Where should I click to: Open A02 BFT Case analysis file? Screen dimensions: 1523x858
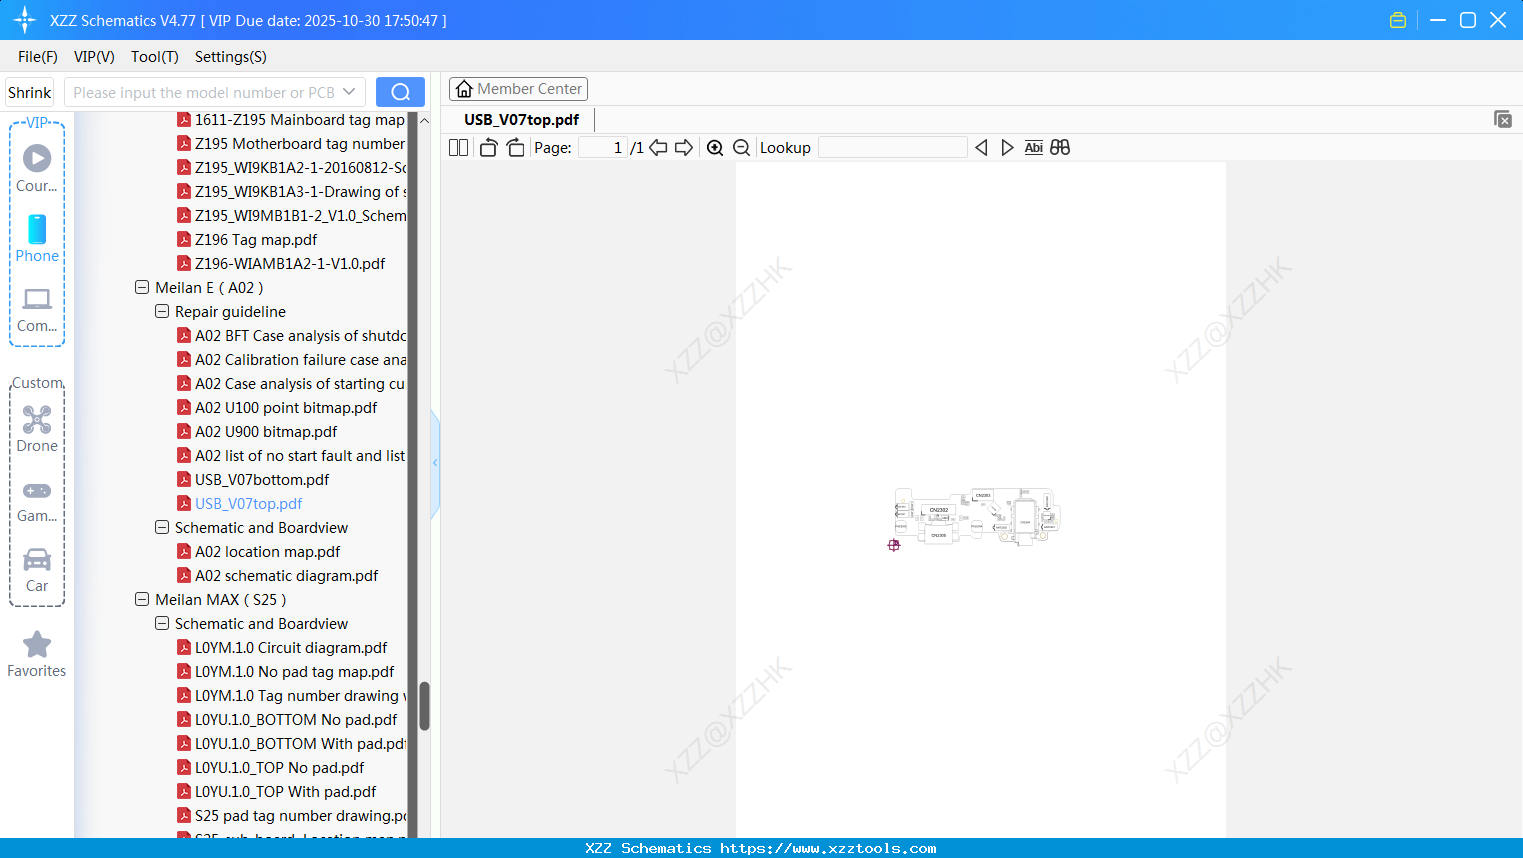(301, 336)
